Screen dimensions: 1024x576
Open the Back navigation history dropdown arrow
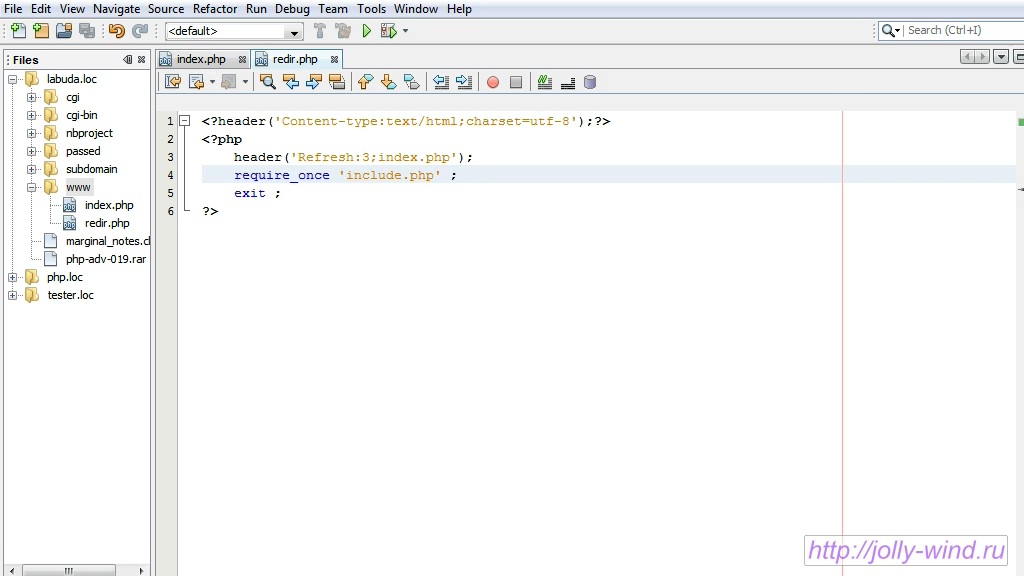(212, 82)
